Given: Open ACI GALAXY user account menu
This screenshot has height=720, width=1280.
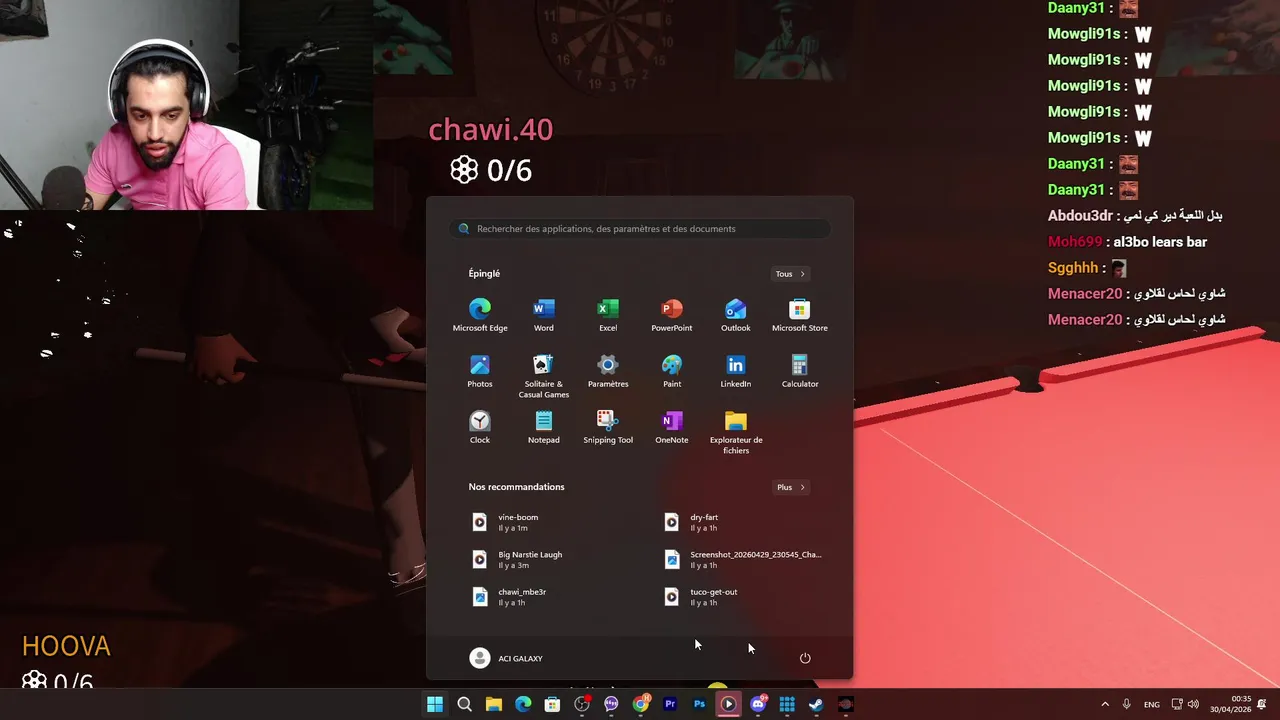Looking at the screenshot, I should [507, 658].
